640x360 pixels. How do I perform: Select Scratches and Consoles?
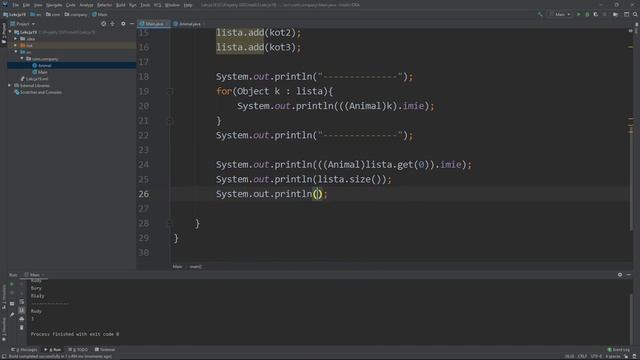click(x=38, y=92)
